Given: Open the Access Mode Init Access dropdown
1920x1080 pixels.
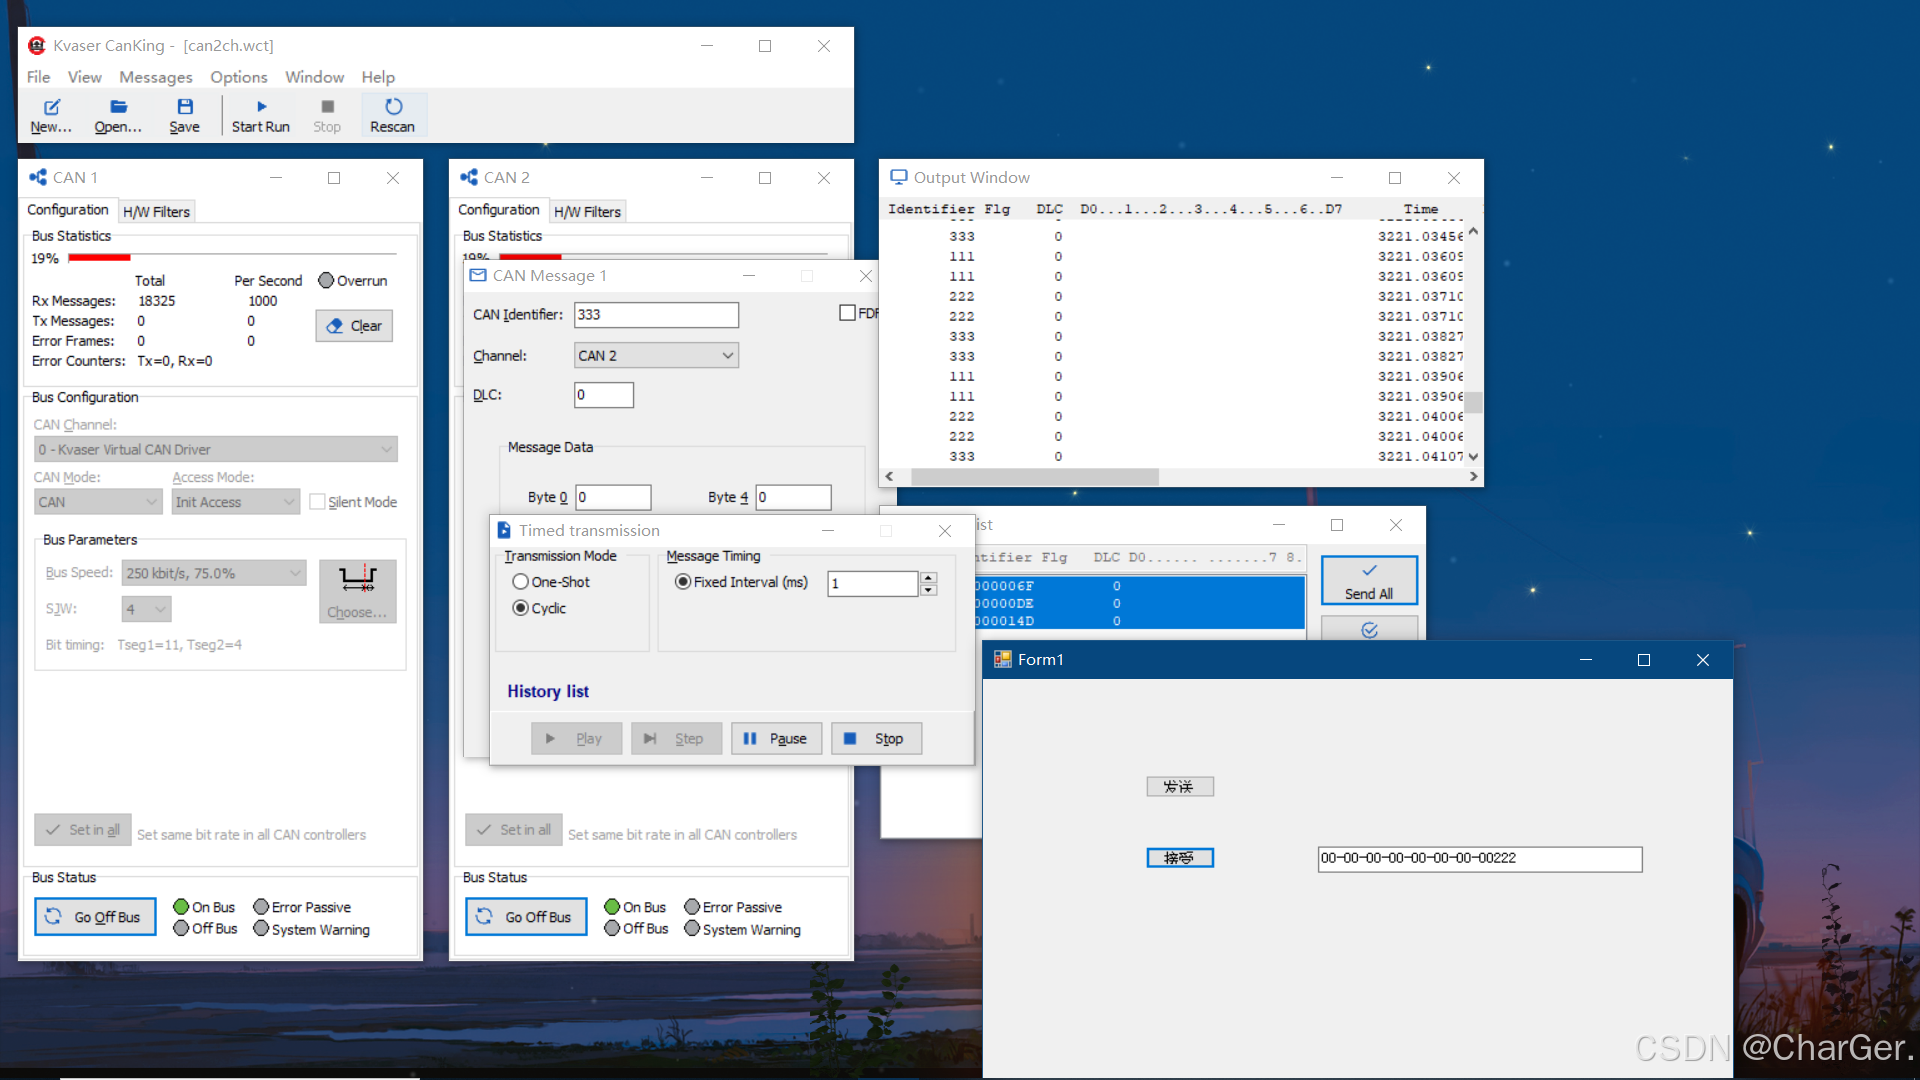Looking at the screenshot, I should 235,502.
